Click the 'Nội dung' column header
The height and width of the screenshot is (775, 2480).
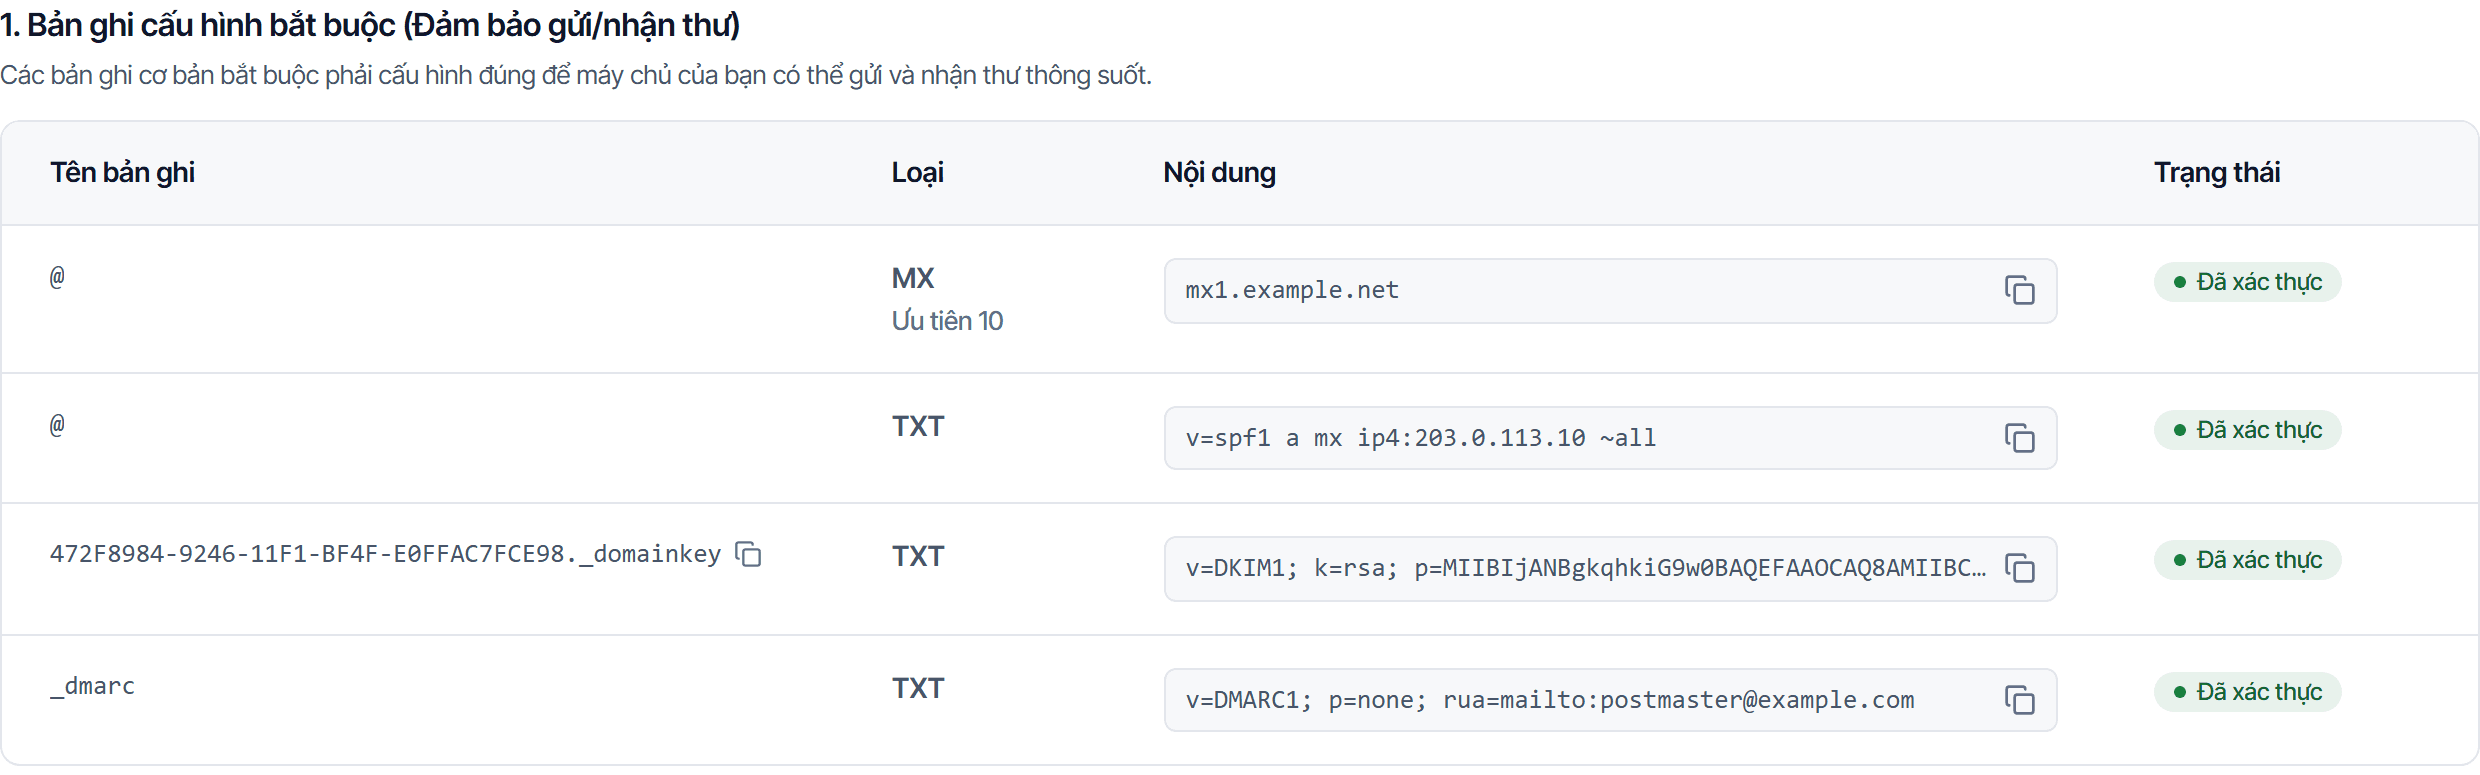point(1219,173)
